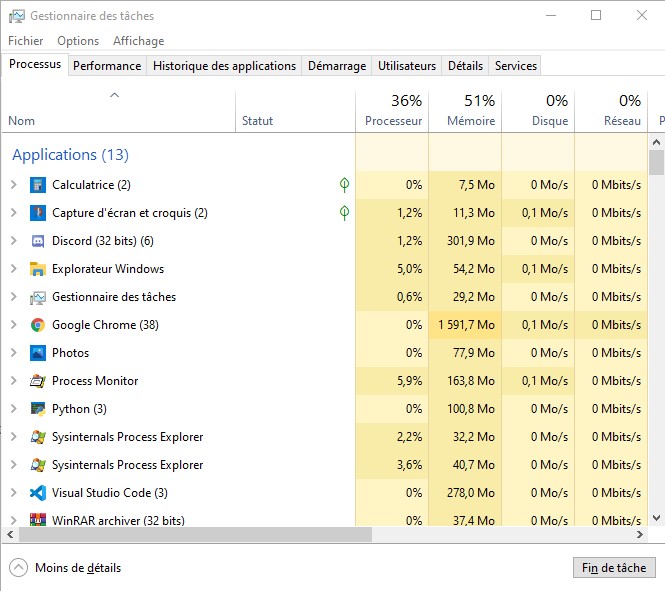The image size is (665, 591).
Task: Open the Options menu
Action: point(78,41)
